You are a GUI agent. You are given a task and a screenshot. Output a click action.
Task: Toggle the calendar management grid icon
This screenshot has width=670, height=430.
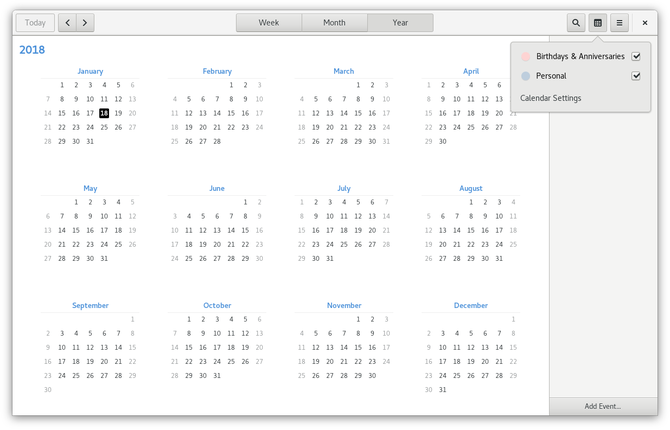point(597,23)
